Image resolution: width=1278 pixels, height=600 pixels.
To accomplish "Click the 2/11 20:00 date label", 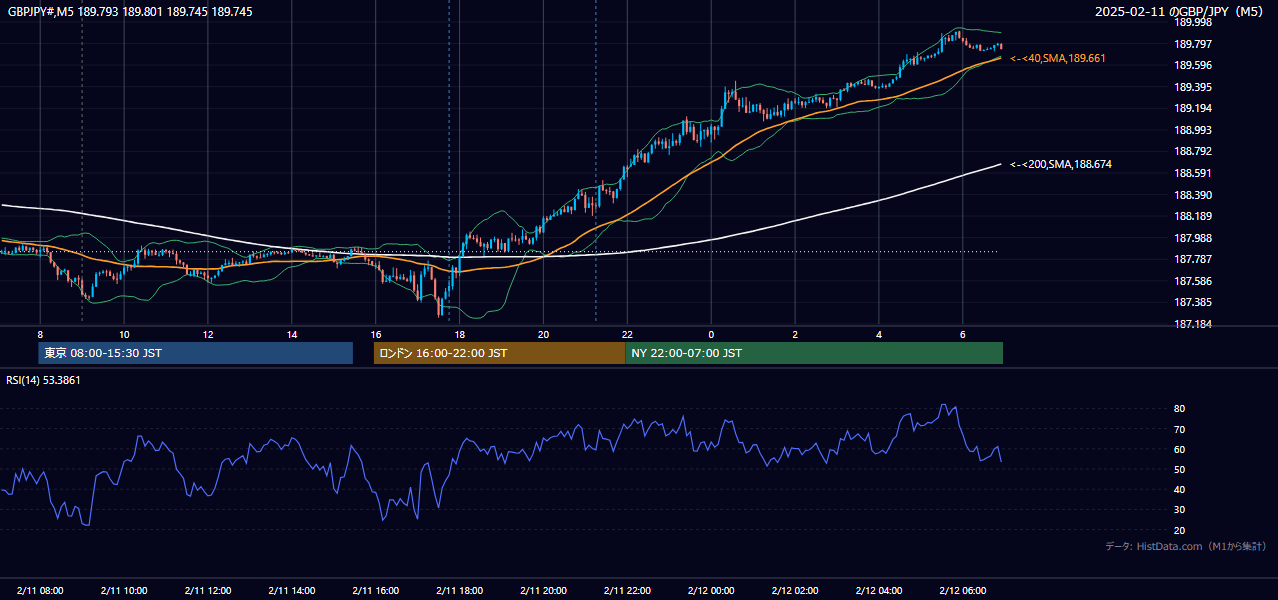I will click(543, 590).
